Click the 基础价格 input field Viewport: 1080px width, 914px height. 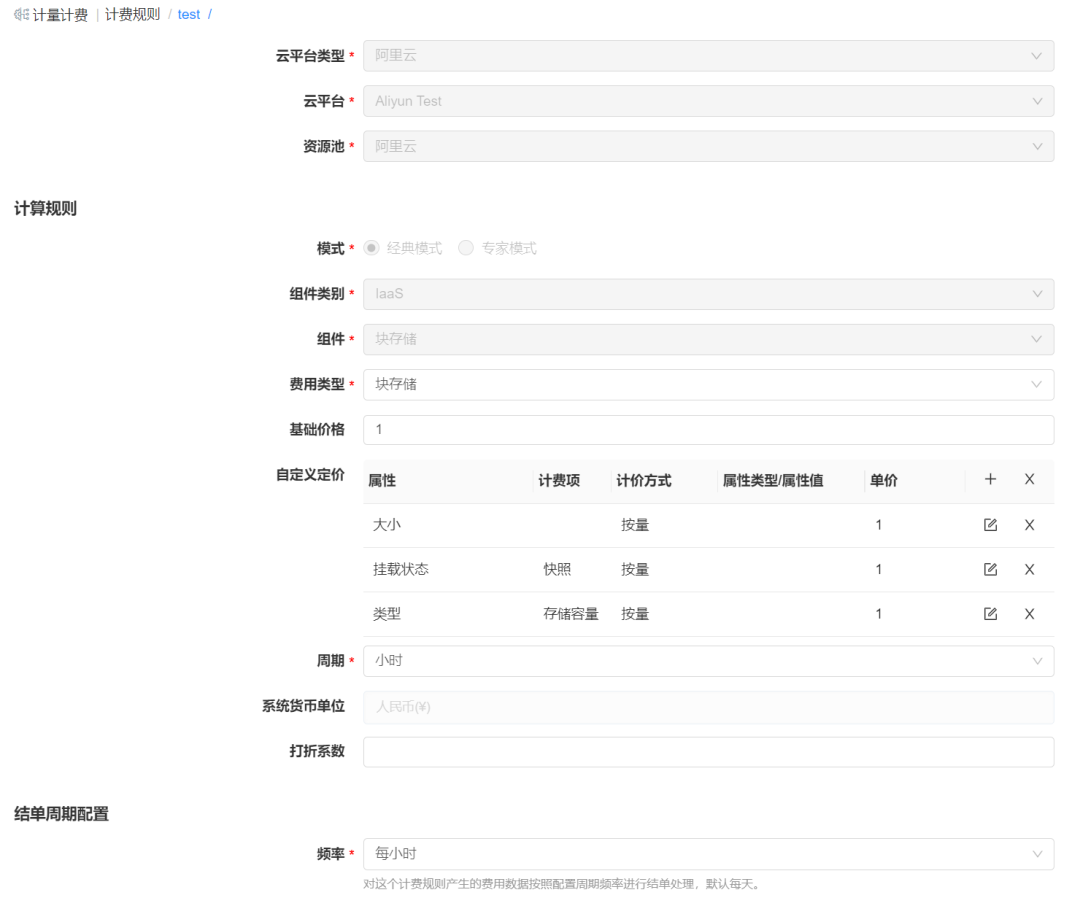708,429
